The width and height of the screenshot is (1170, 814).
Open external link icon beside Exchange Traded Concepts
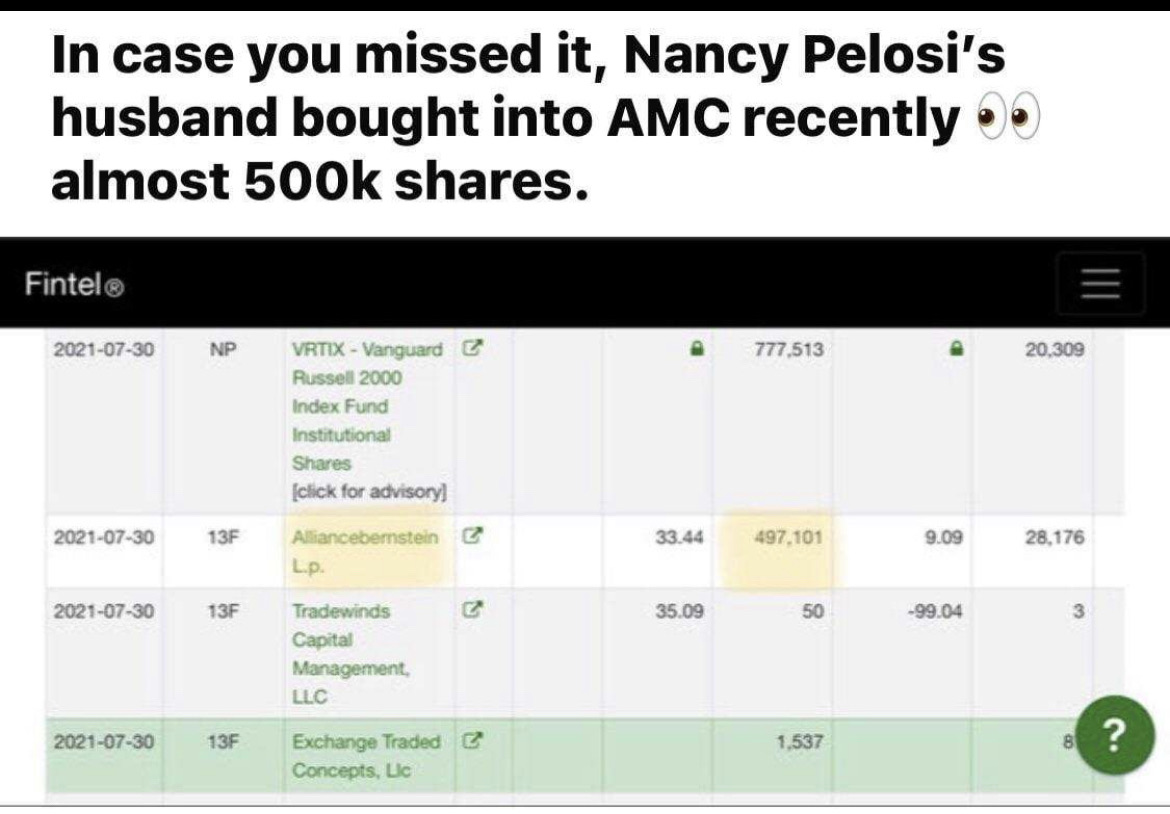coord(475,742)
